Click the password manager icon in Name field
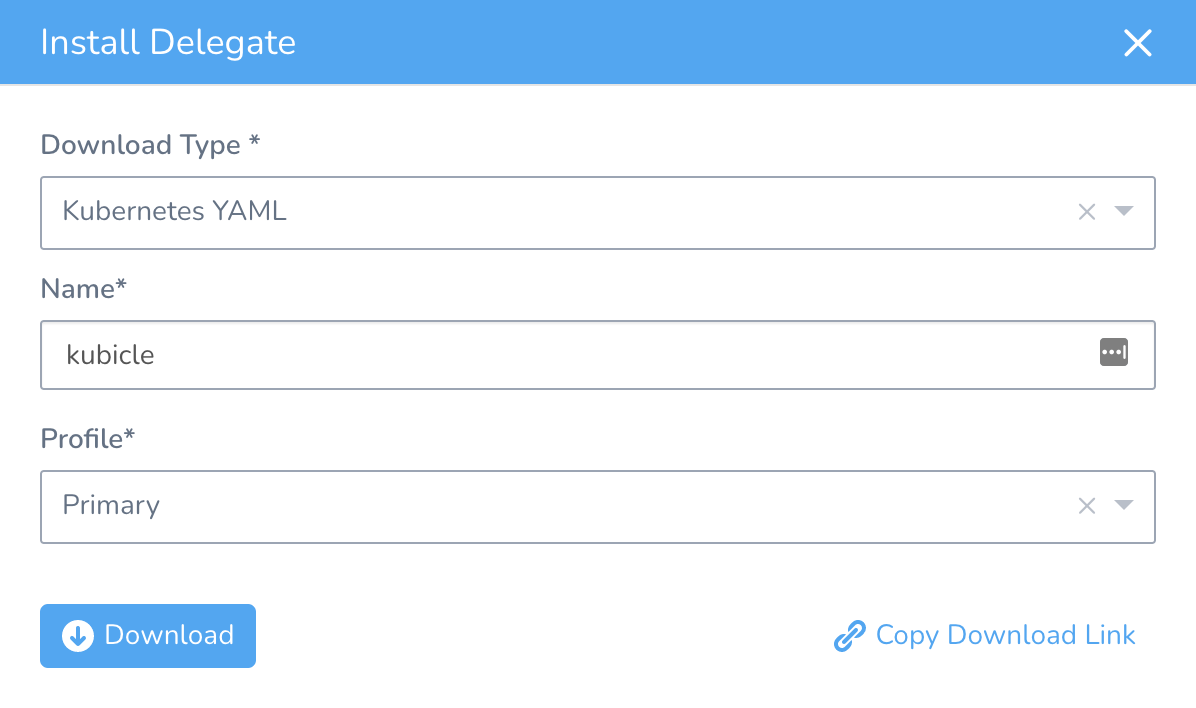This screenshot has width=1196, height=708. (x=1114, y=352)
